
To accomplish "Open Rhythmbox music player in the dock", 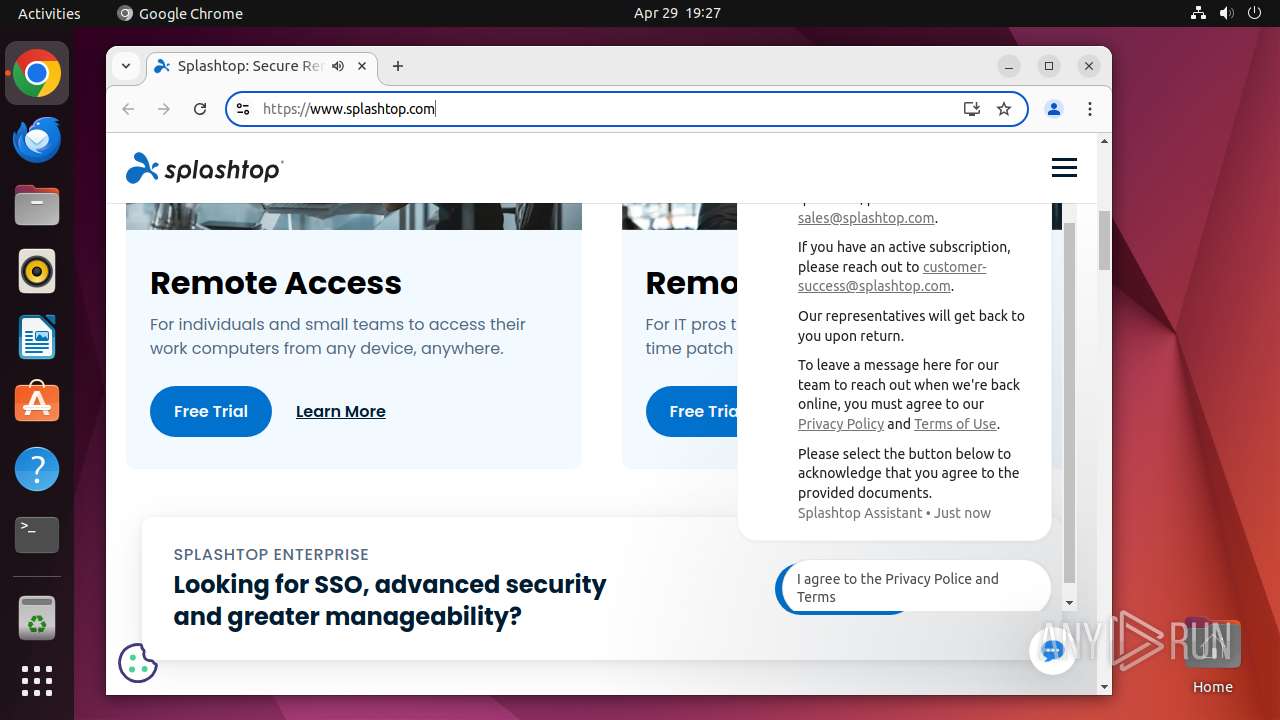I will tap(37, 272).
